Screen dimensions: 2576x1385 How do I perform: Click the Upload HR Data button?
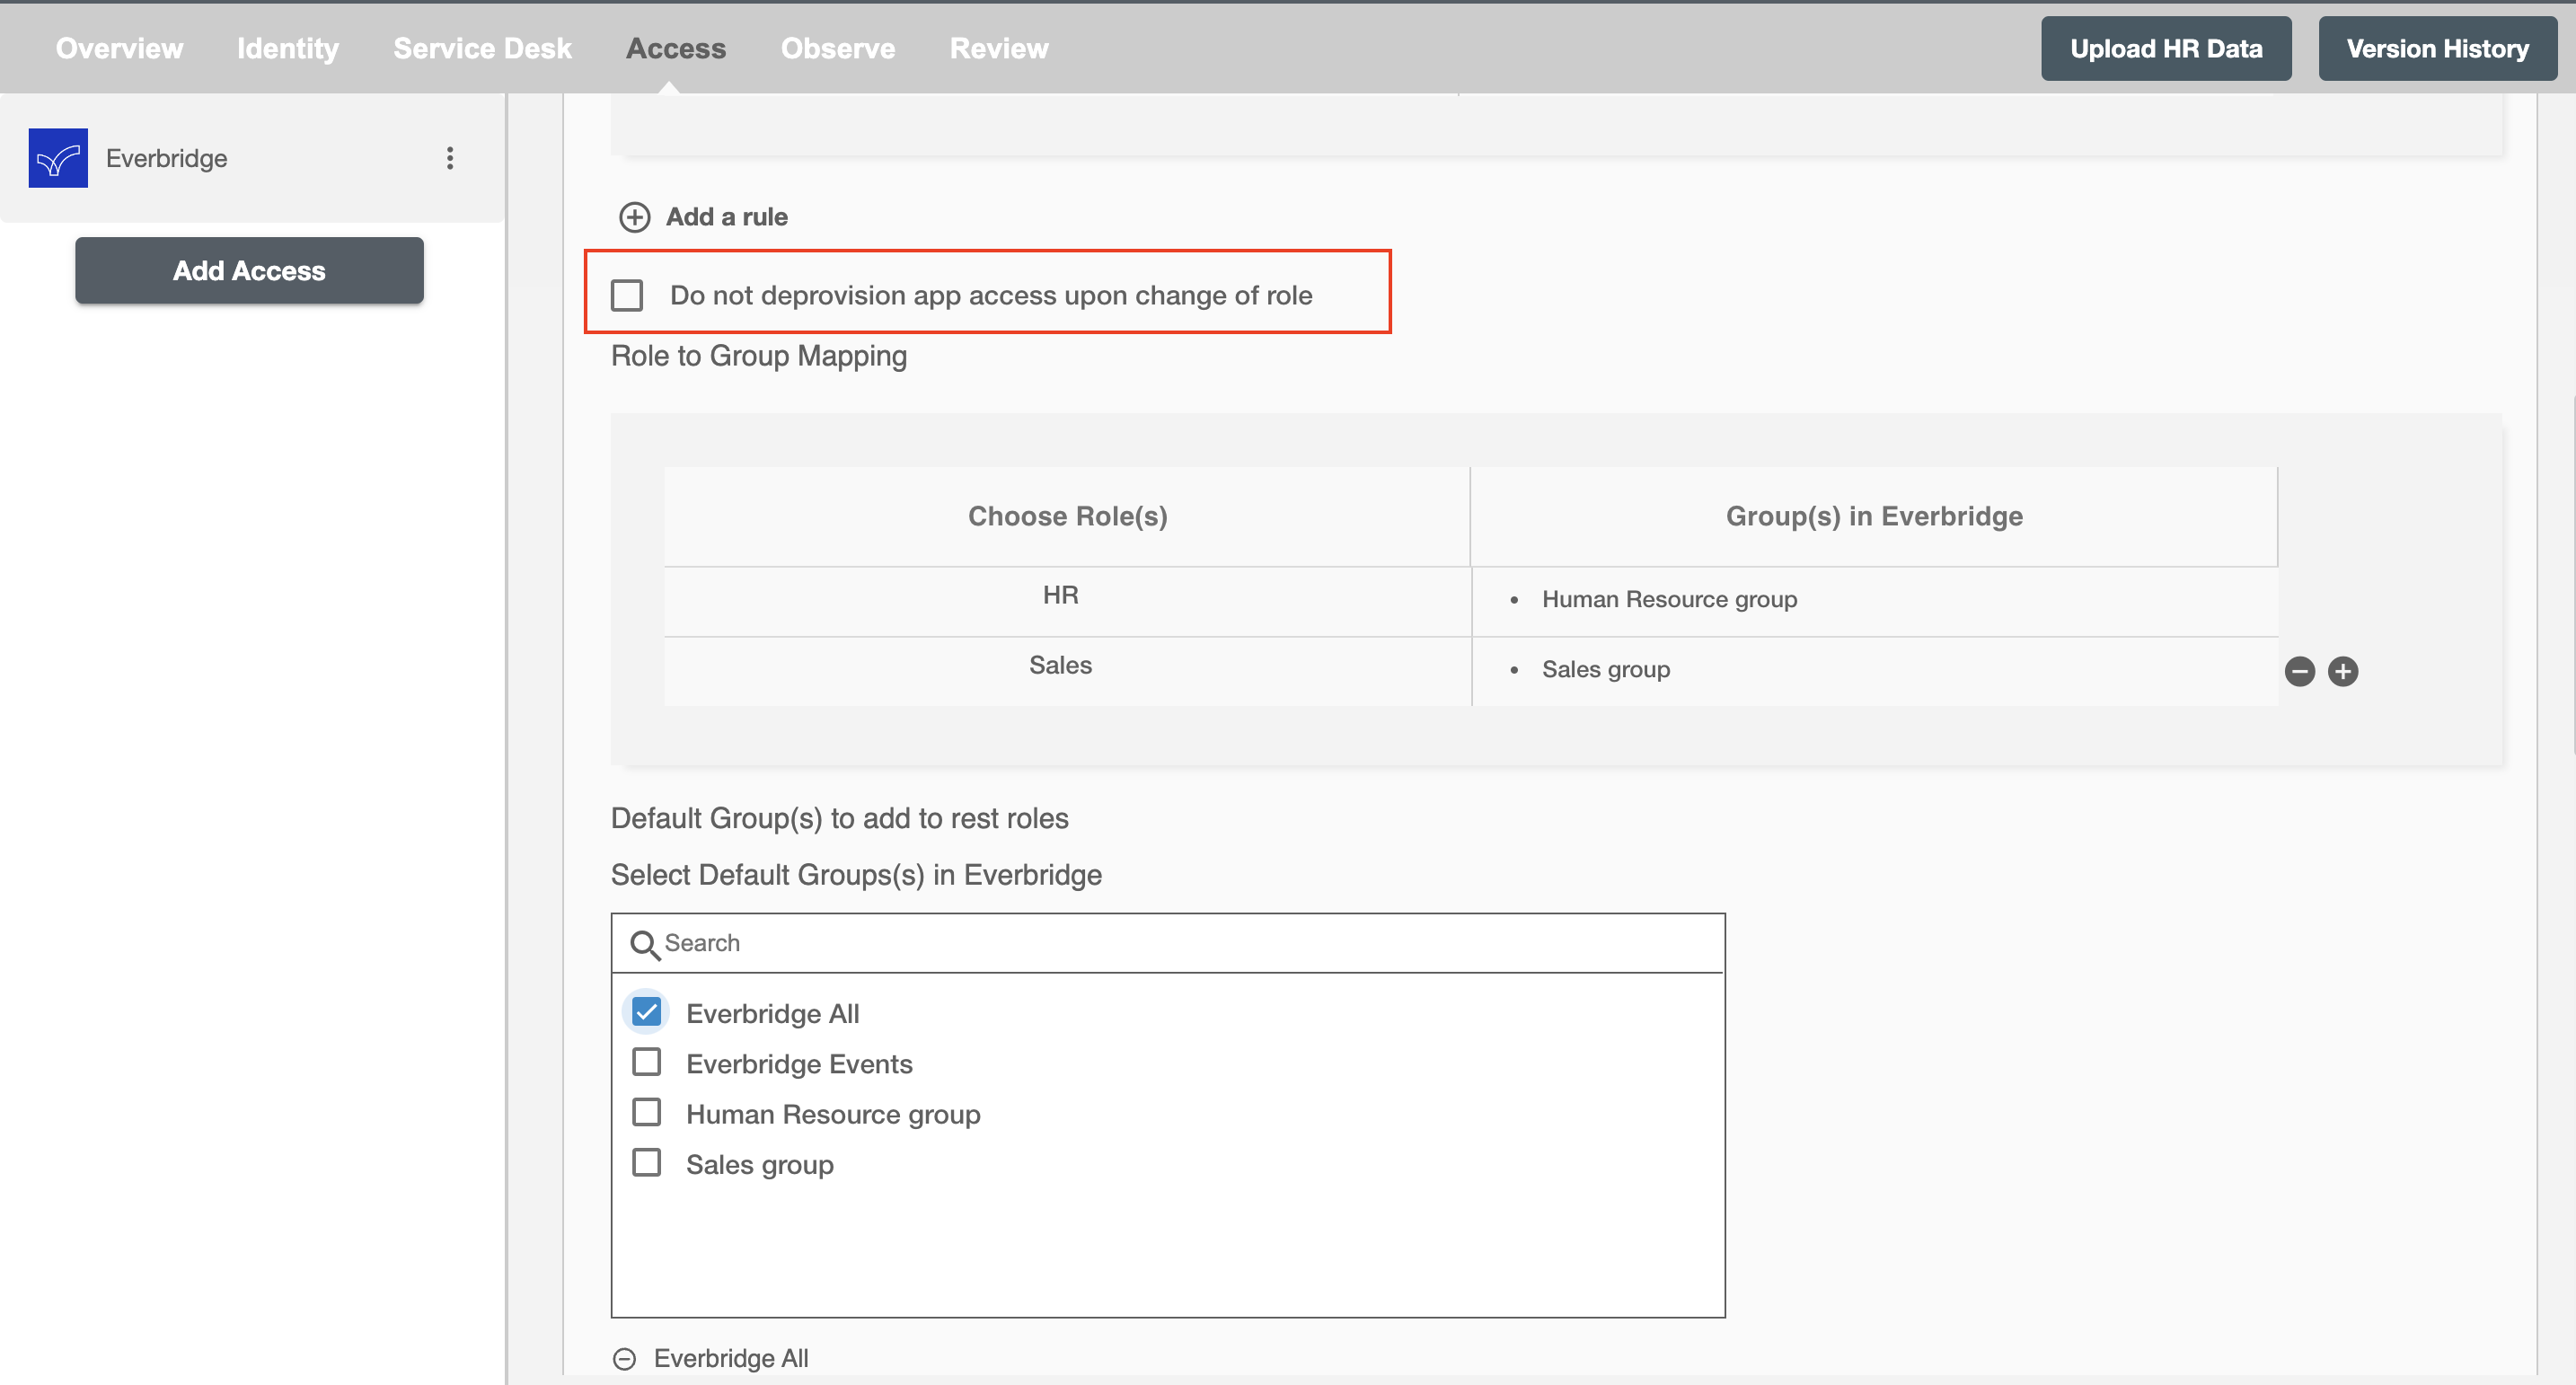point(2166,48)
